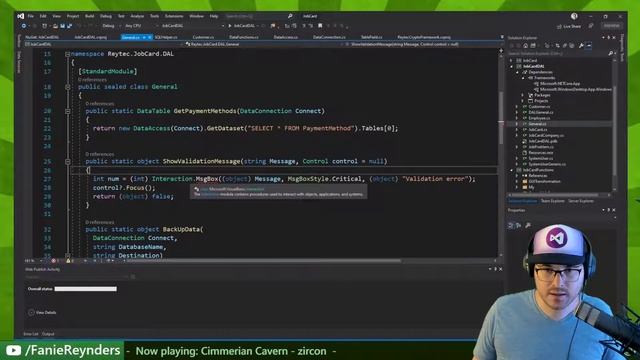The height and width of the screenshot is (360, 640).
Task: Select JobCardCompany.cs in Solution Explorer
Action: tap(546, 135)
